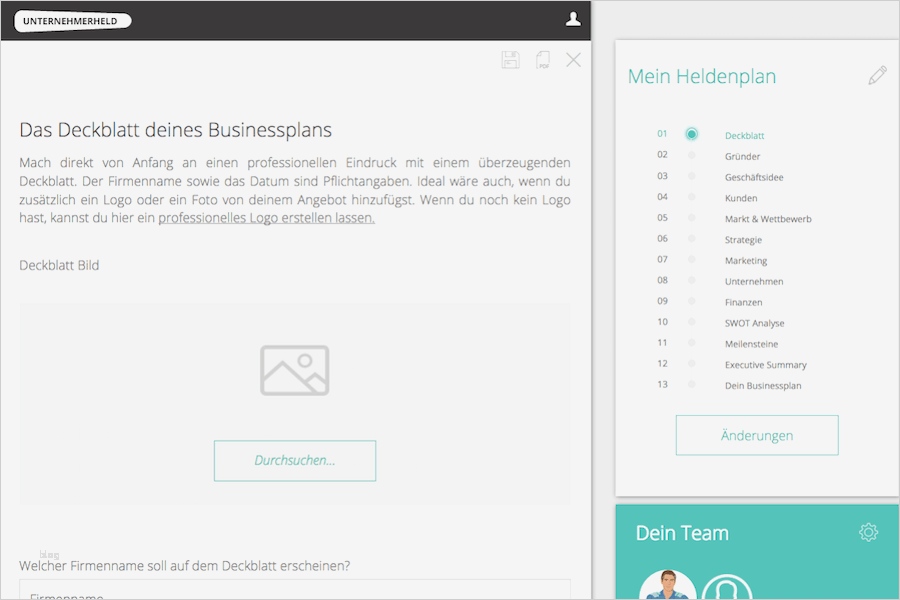Screen dimensions: 900x600
Task: Open Dein Team settings gear
Action: click(868, 532)
